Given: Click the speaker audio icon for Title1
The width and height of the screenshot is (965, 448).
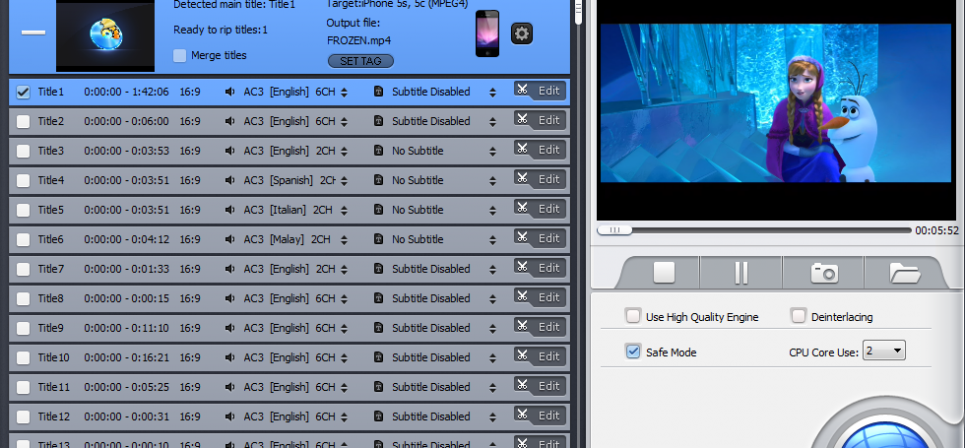Looking at the screenshot, I should point(230,92).
